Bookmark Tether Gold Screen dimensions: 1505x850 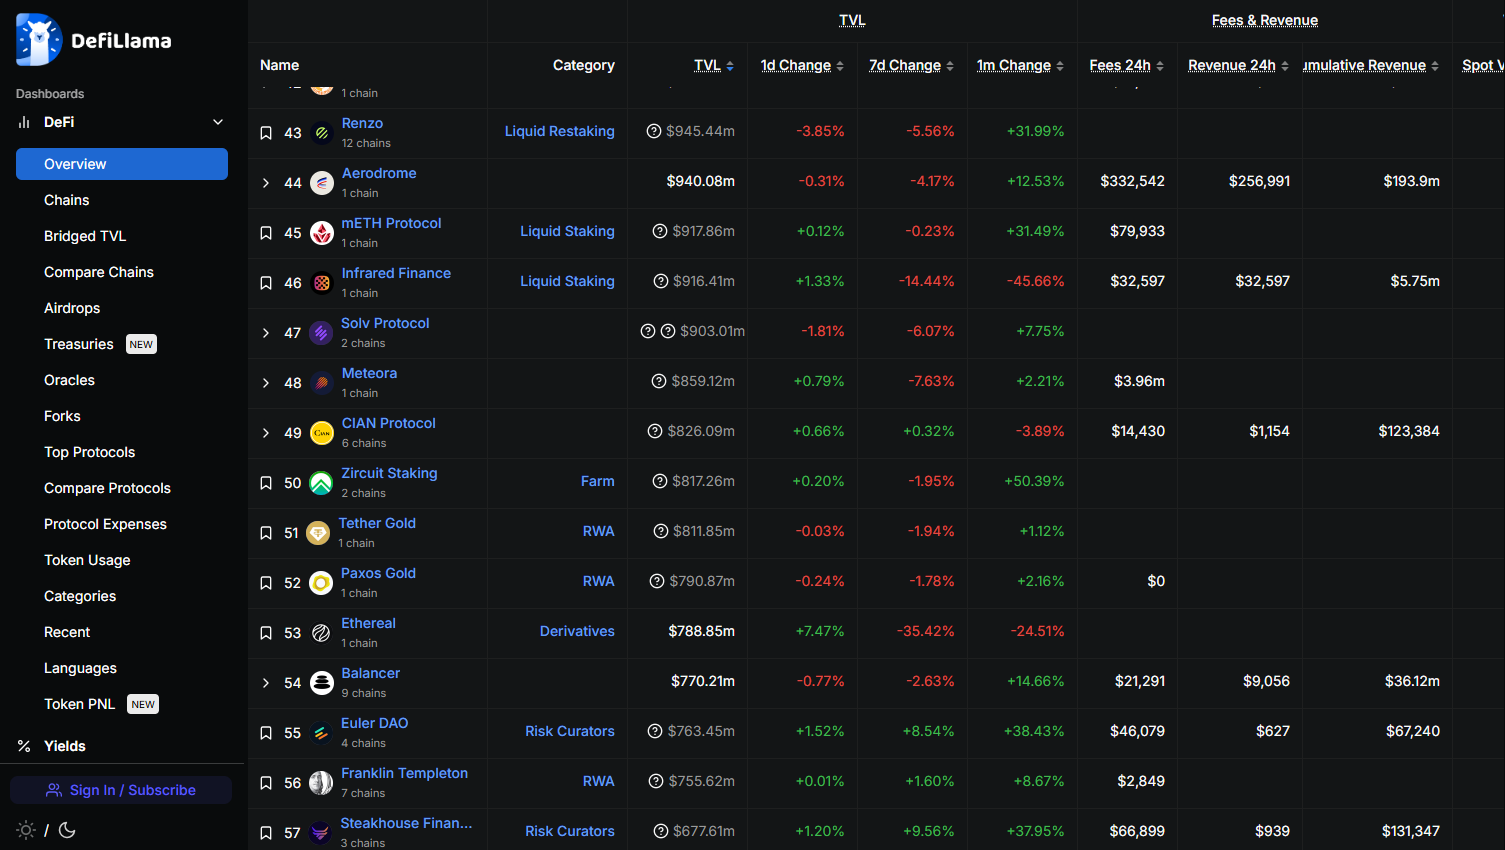click(x=266, y=533)
